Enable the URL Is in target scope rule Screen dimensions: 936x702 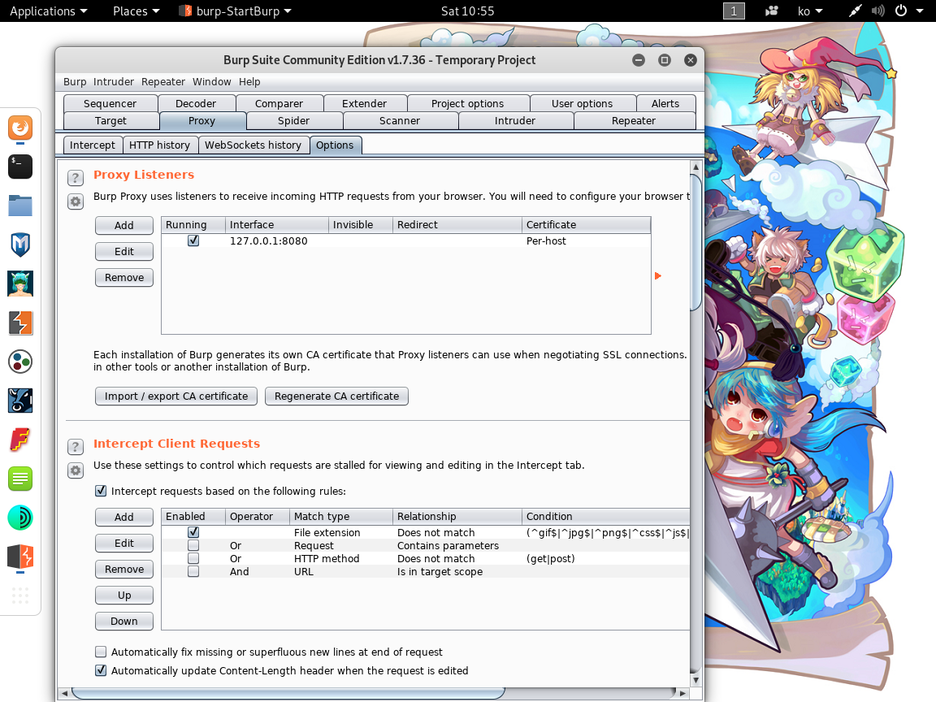pos(193,571)
